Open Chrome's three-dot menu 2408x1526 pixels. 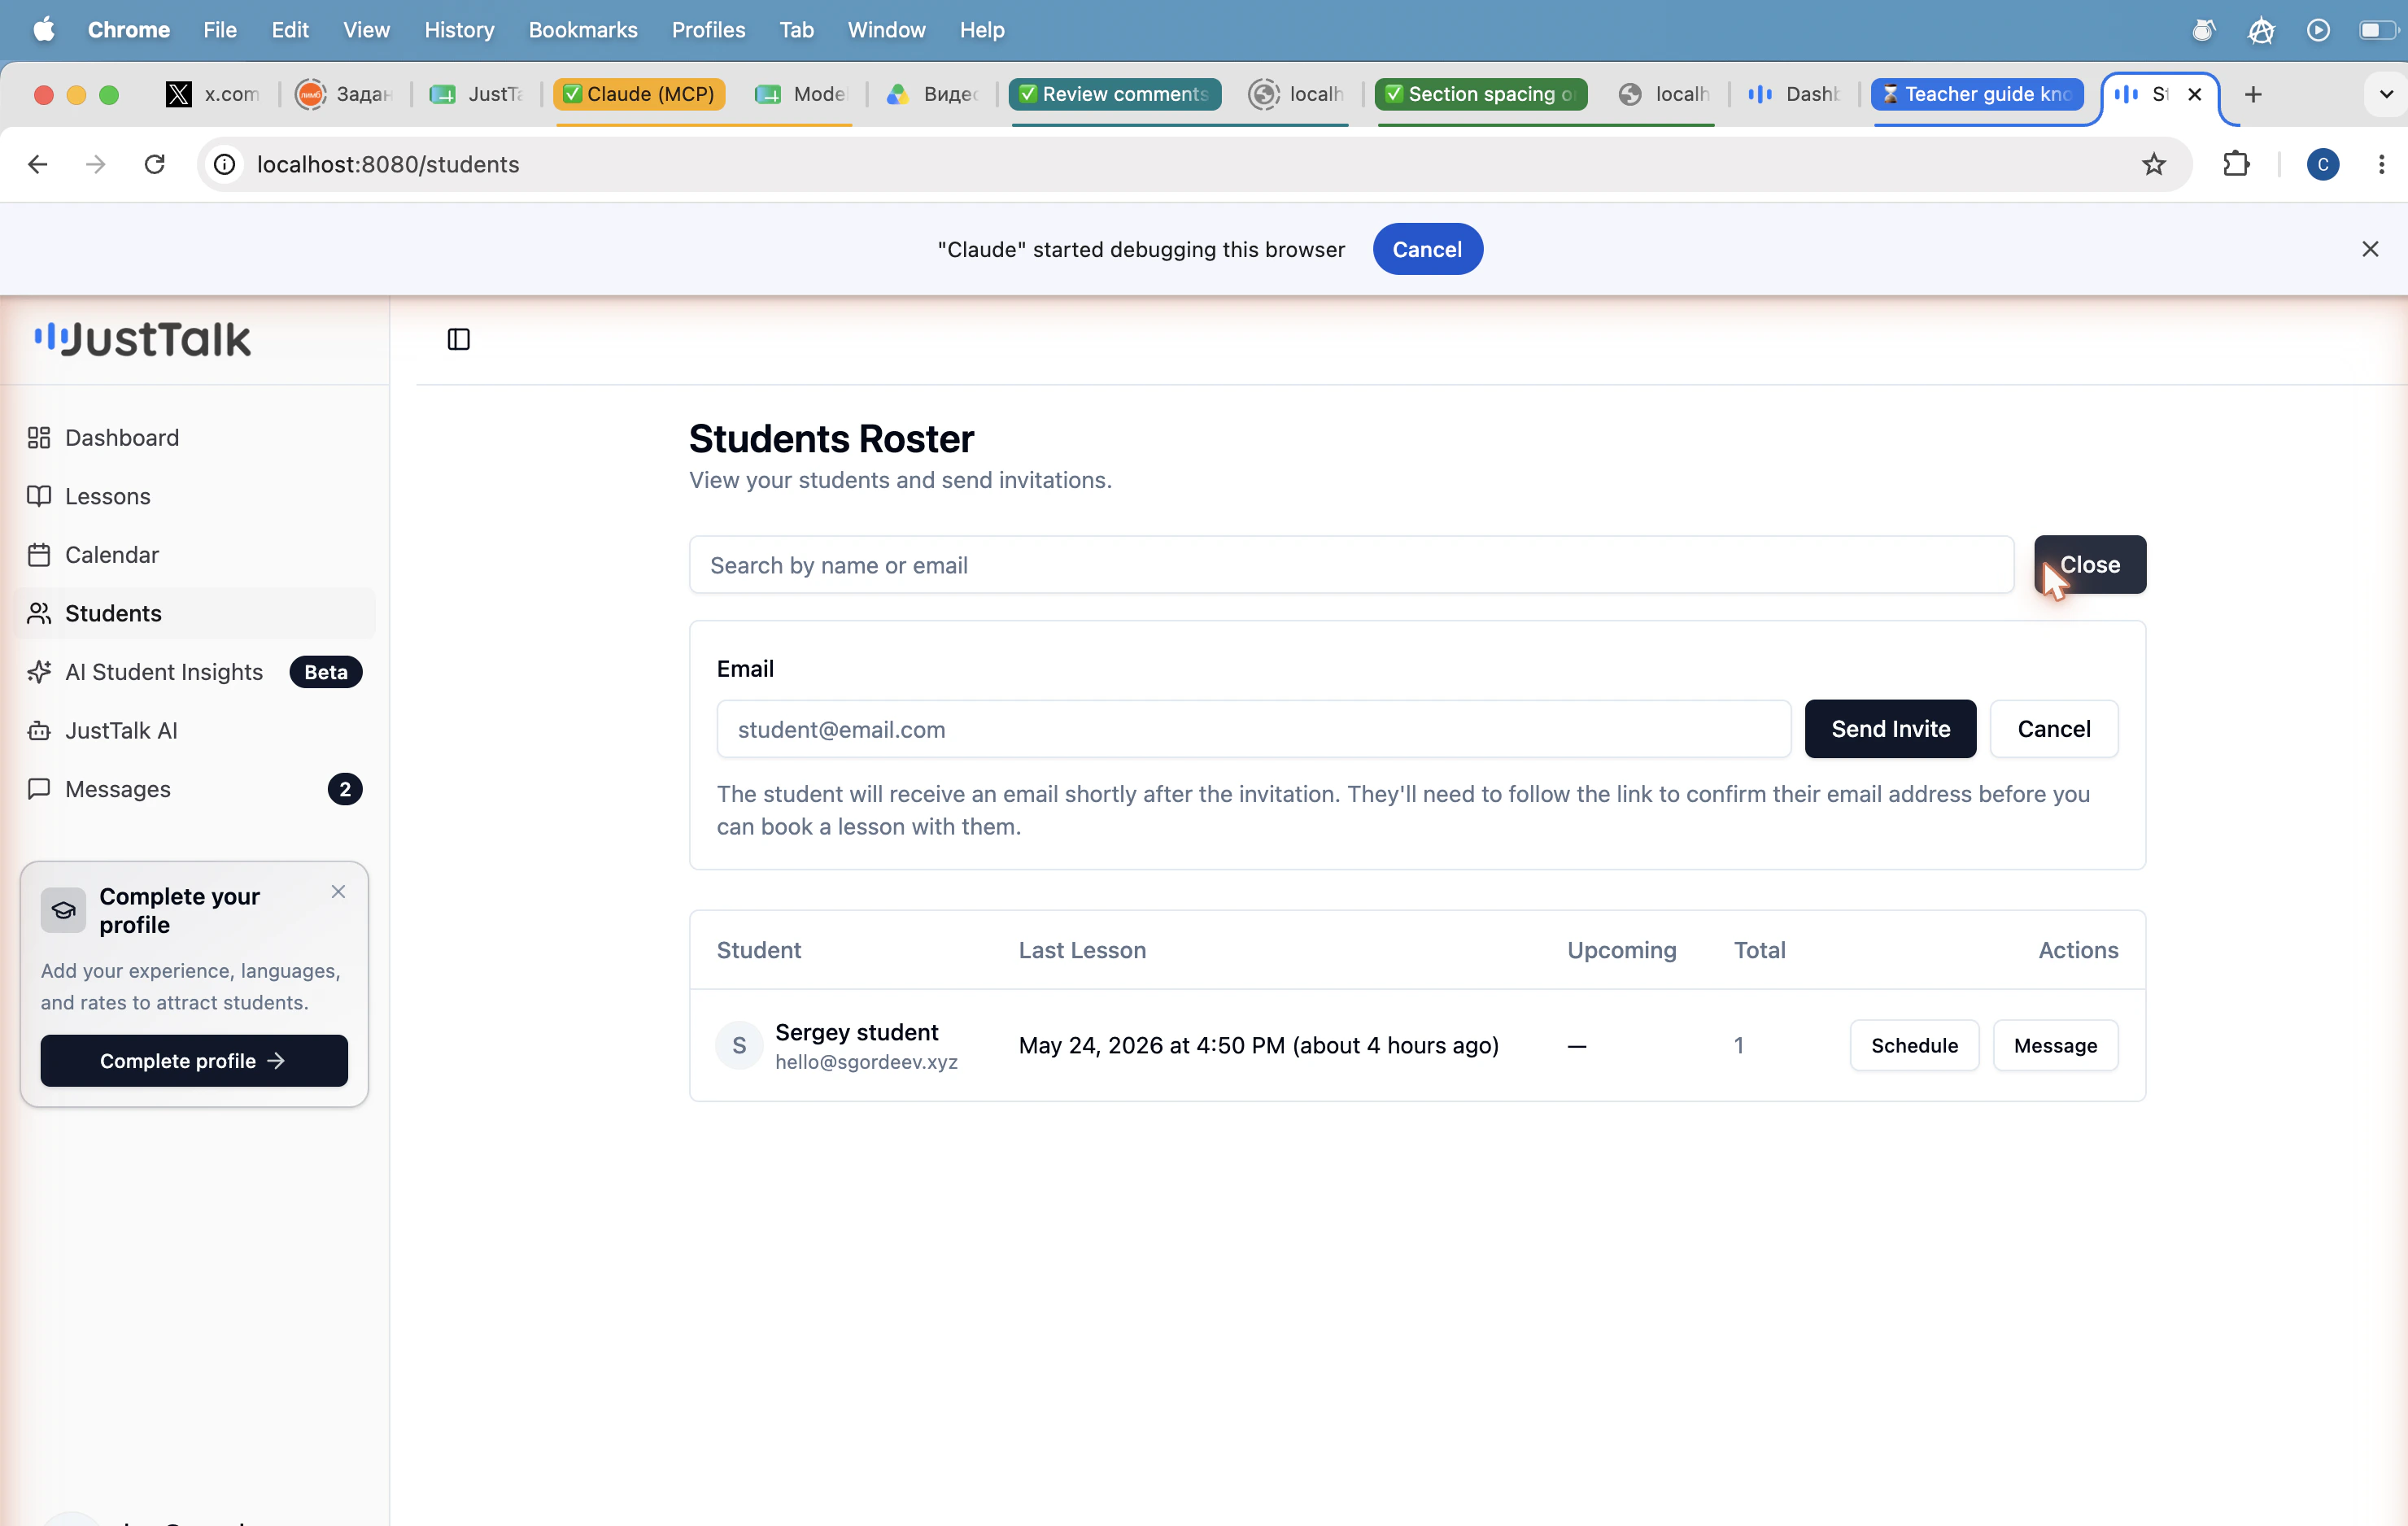pos(2381,164)
